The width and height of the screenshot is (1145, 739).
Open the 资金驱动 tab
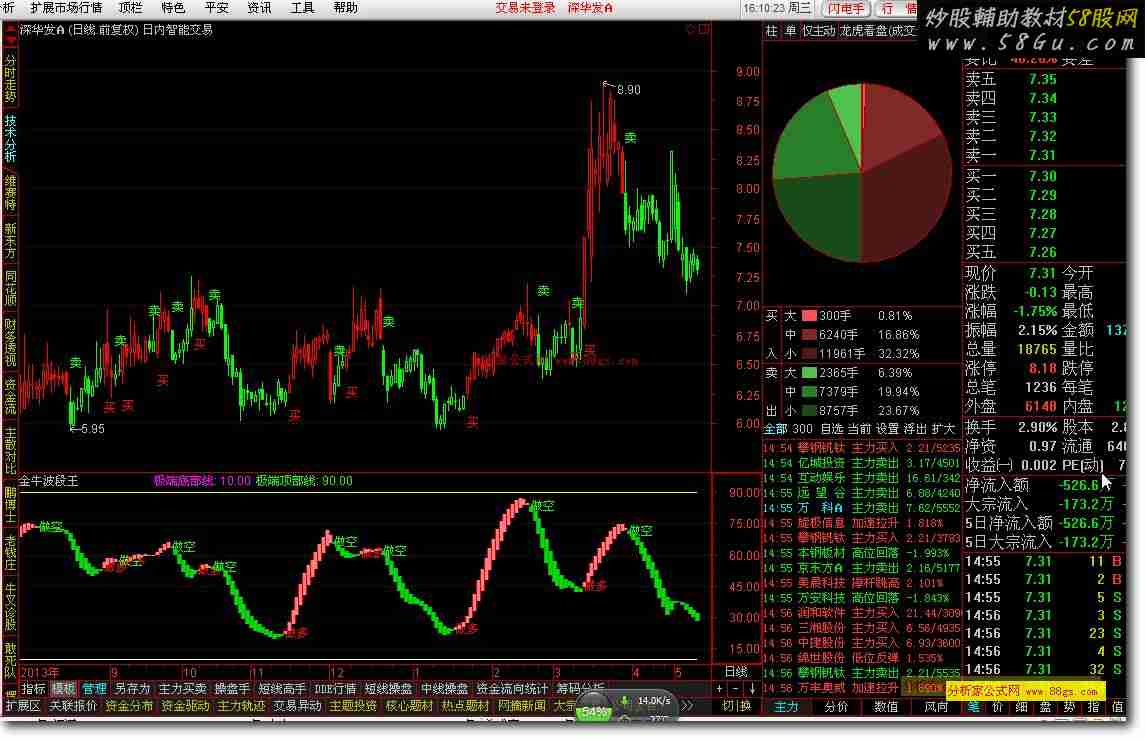(185, 706)
